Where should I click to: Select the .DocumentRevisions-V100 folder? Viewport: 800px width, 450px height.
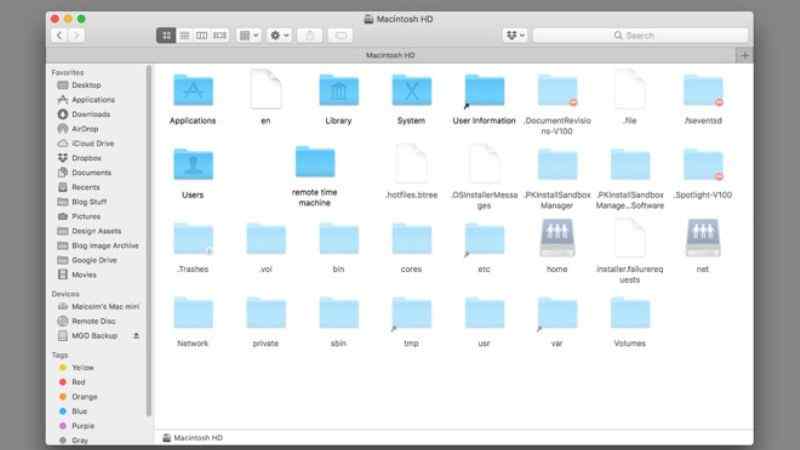click(557, 90)
